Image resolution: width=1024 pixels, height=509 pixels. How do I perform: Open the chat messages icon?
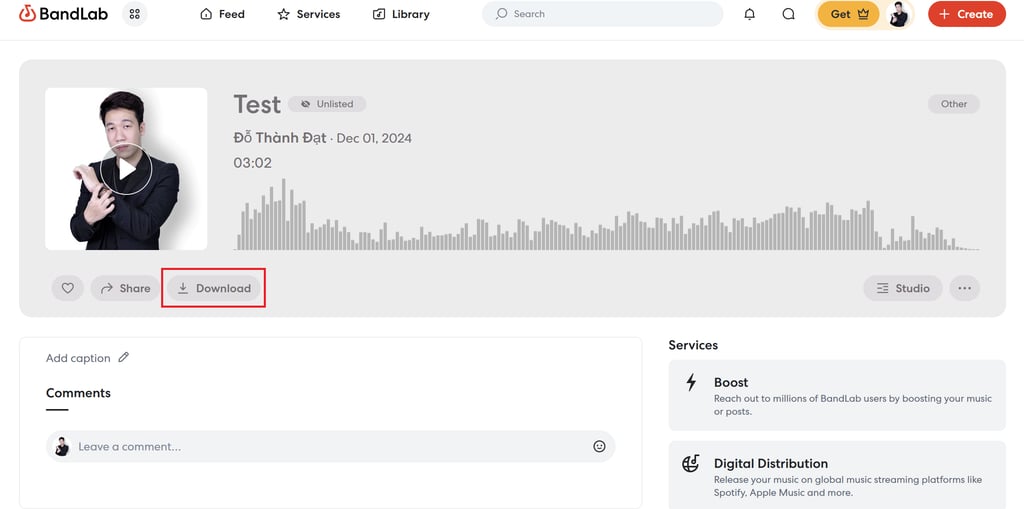(788, 14)
